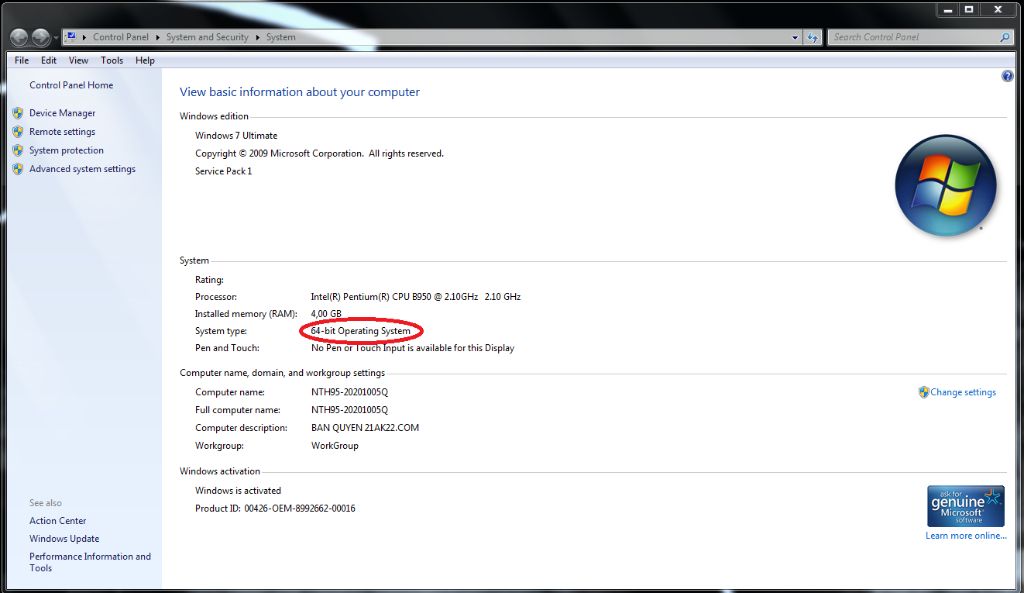This screenshot has width=1024, height=593.
Task: Open the Tools menu
Action: pyautogui.click(x=112, y=60)
